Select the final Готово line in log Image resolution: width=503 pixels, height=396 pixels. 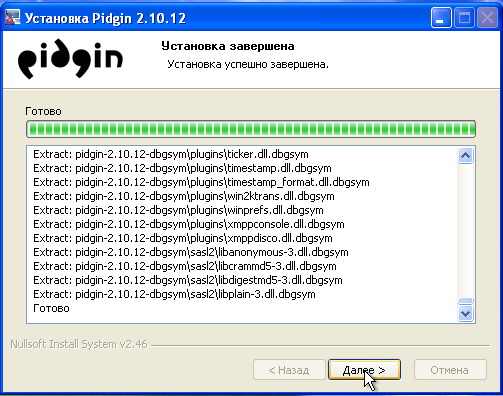click(51, 308)
